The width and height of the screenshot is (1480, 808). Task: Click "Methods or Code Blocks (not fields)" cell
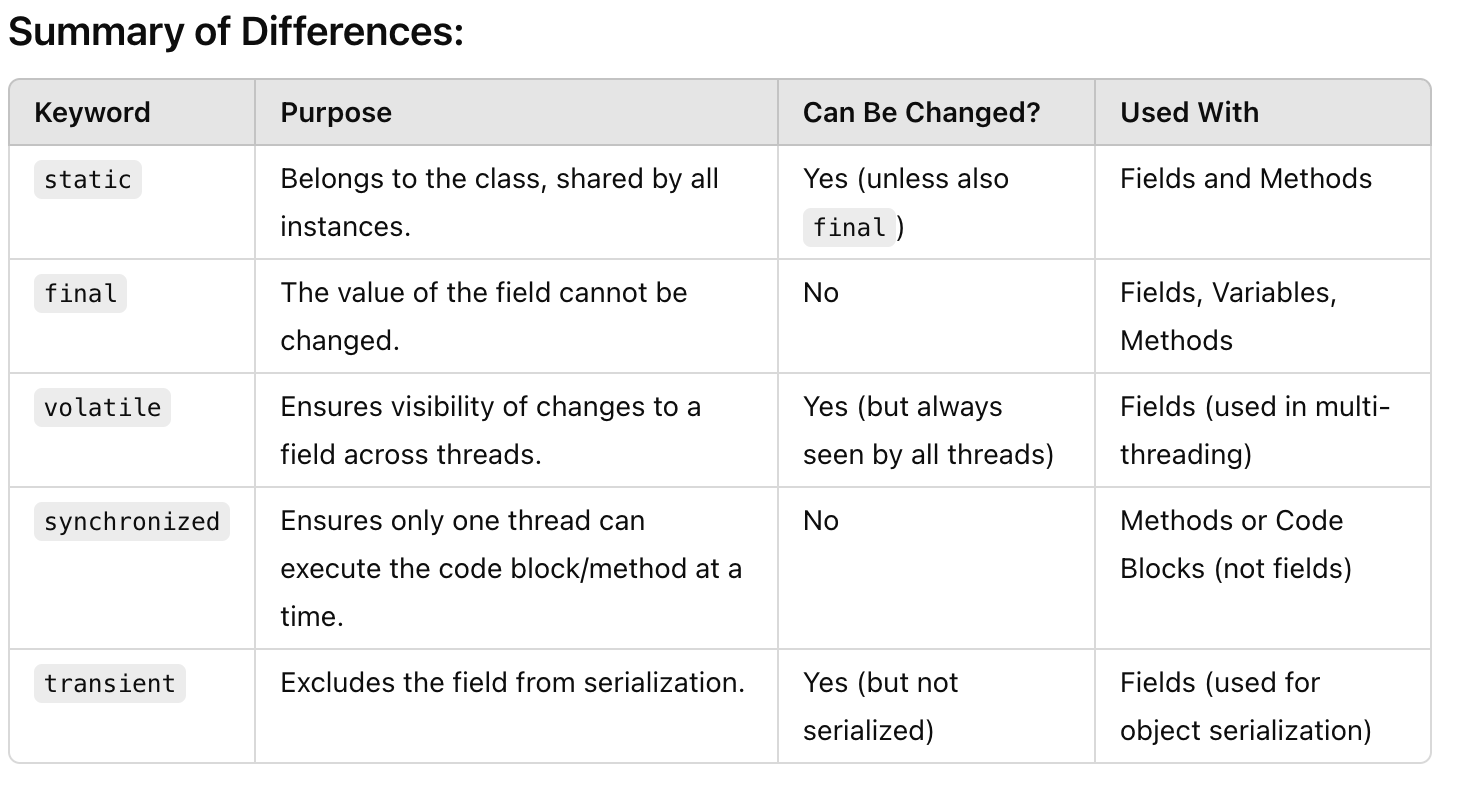[1235, 544]
